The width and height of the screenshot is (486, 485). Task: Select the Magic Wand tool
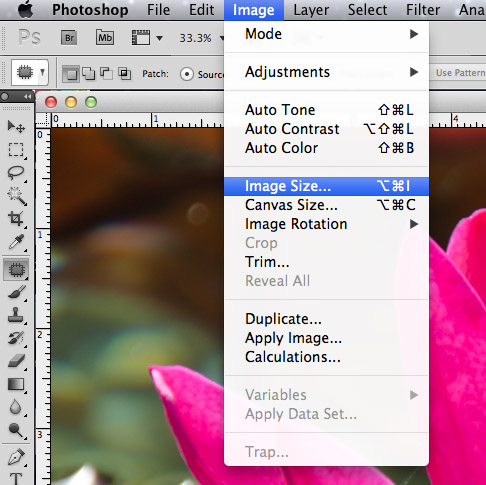16,196
